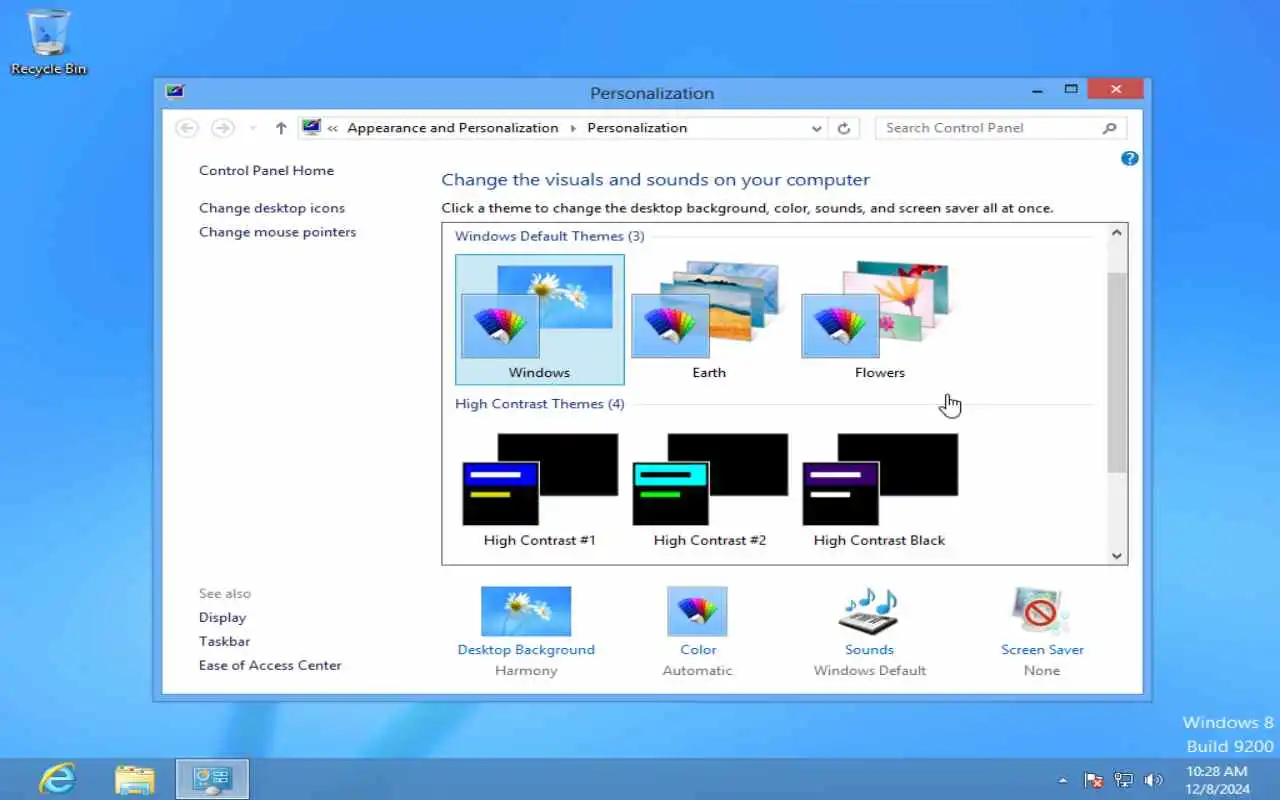
Task: Click the theme list scroll-up arrow
Action: 1117,233
